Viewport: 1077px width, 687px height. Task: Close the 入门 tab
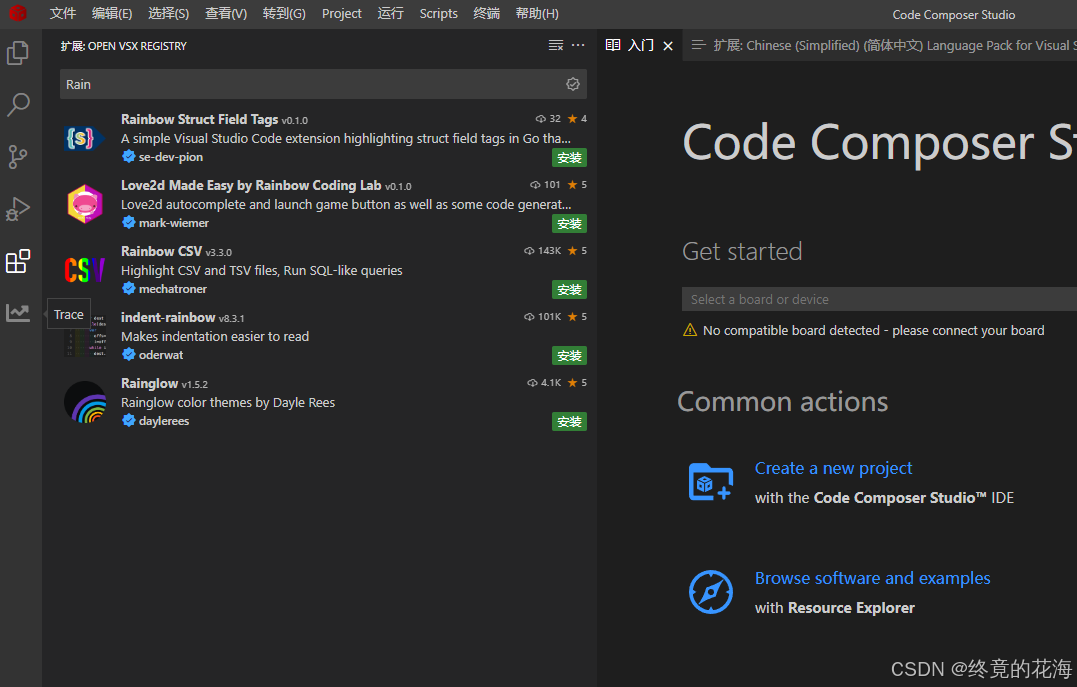[668, 46]
